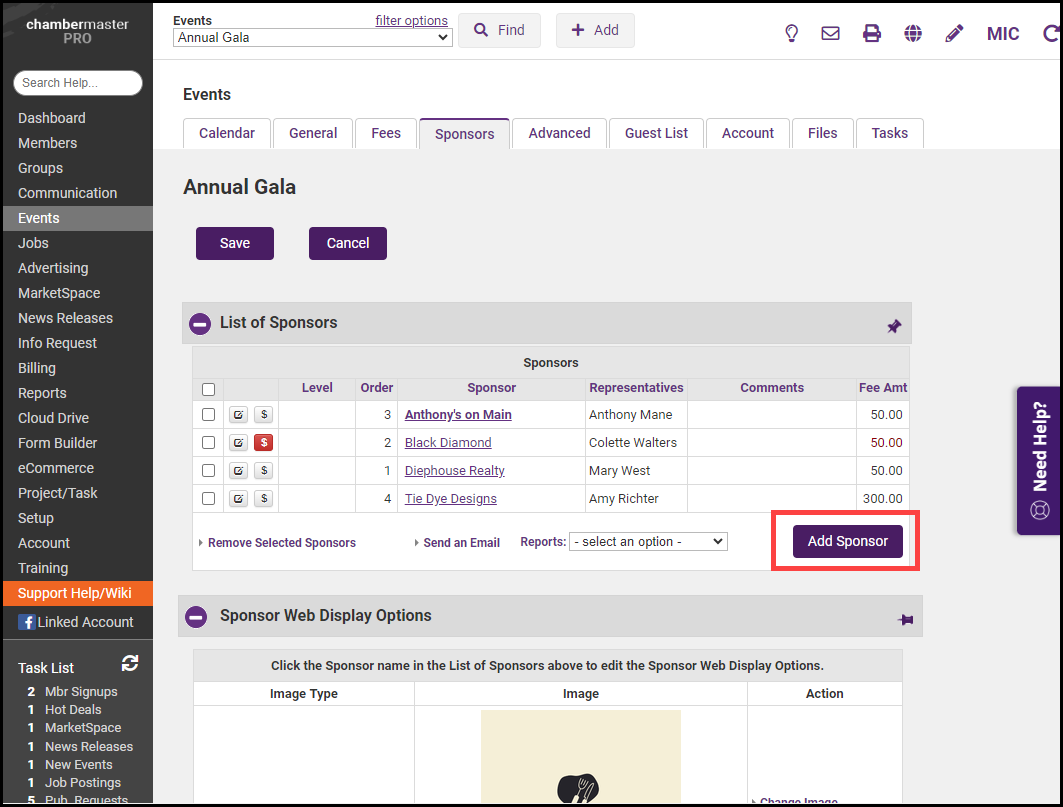The width and height of the screenshot is (1063, 807).
Task: Click the Search Help input field
Action: click(x=78, y=83)
